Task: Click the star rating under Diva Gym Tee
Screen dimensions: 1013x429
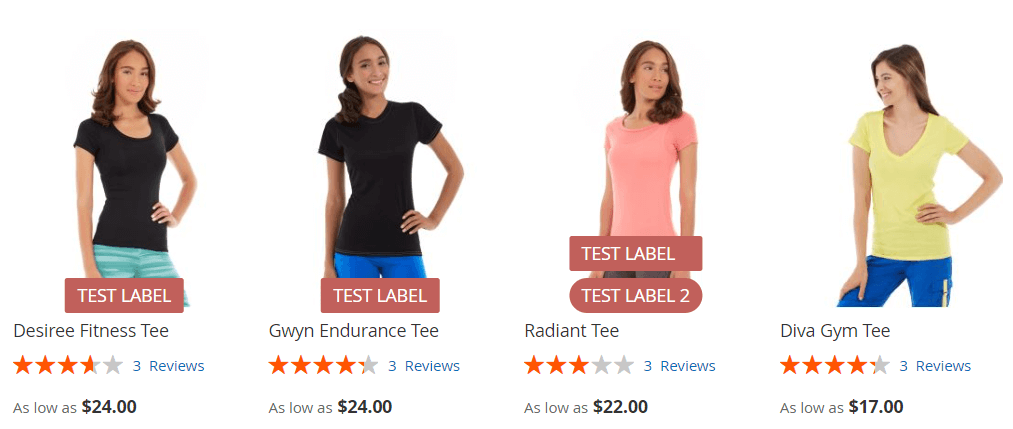Action: (835, 366)
